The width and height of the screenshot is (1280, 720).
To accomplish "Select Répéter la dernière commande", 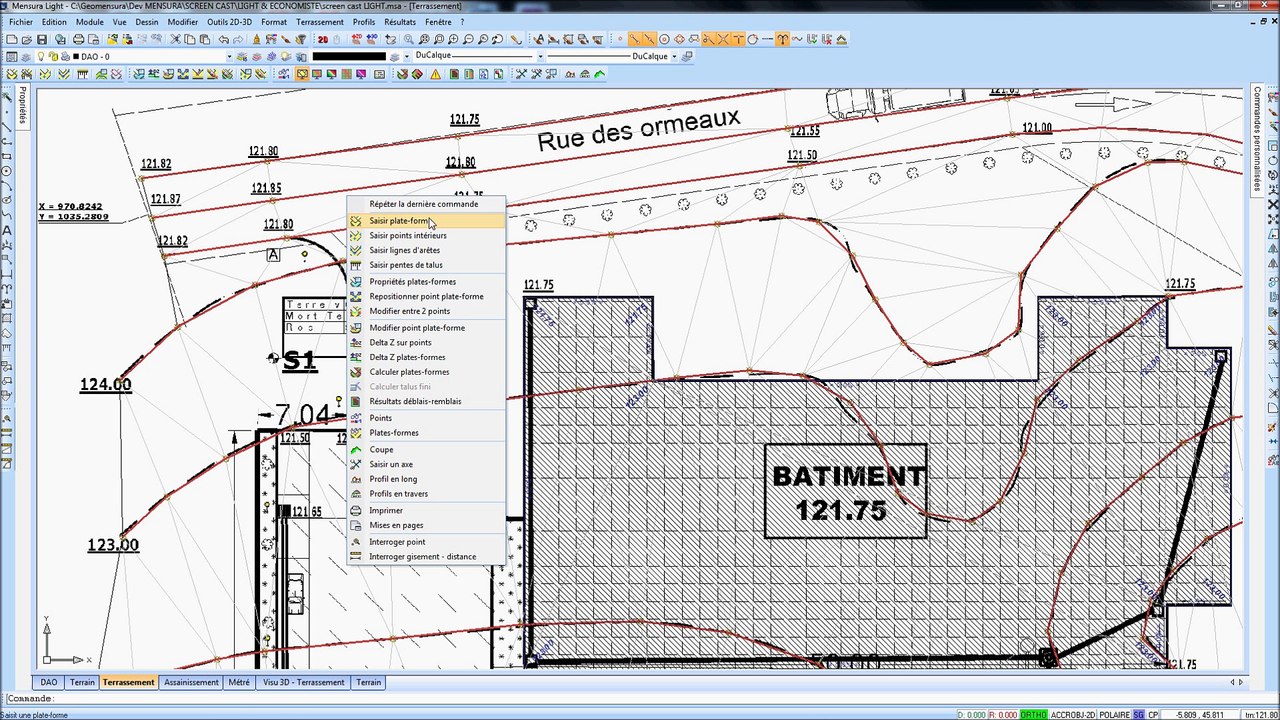I will tap(426, 204).
